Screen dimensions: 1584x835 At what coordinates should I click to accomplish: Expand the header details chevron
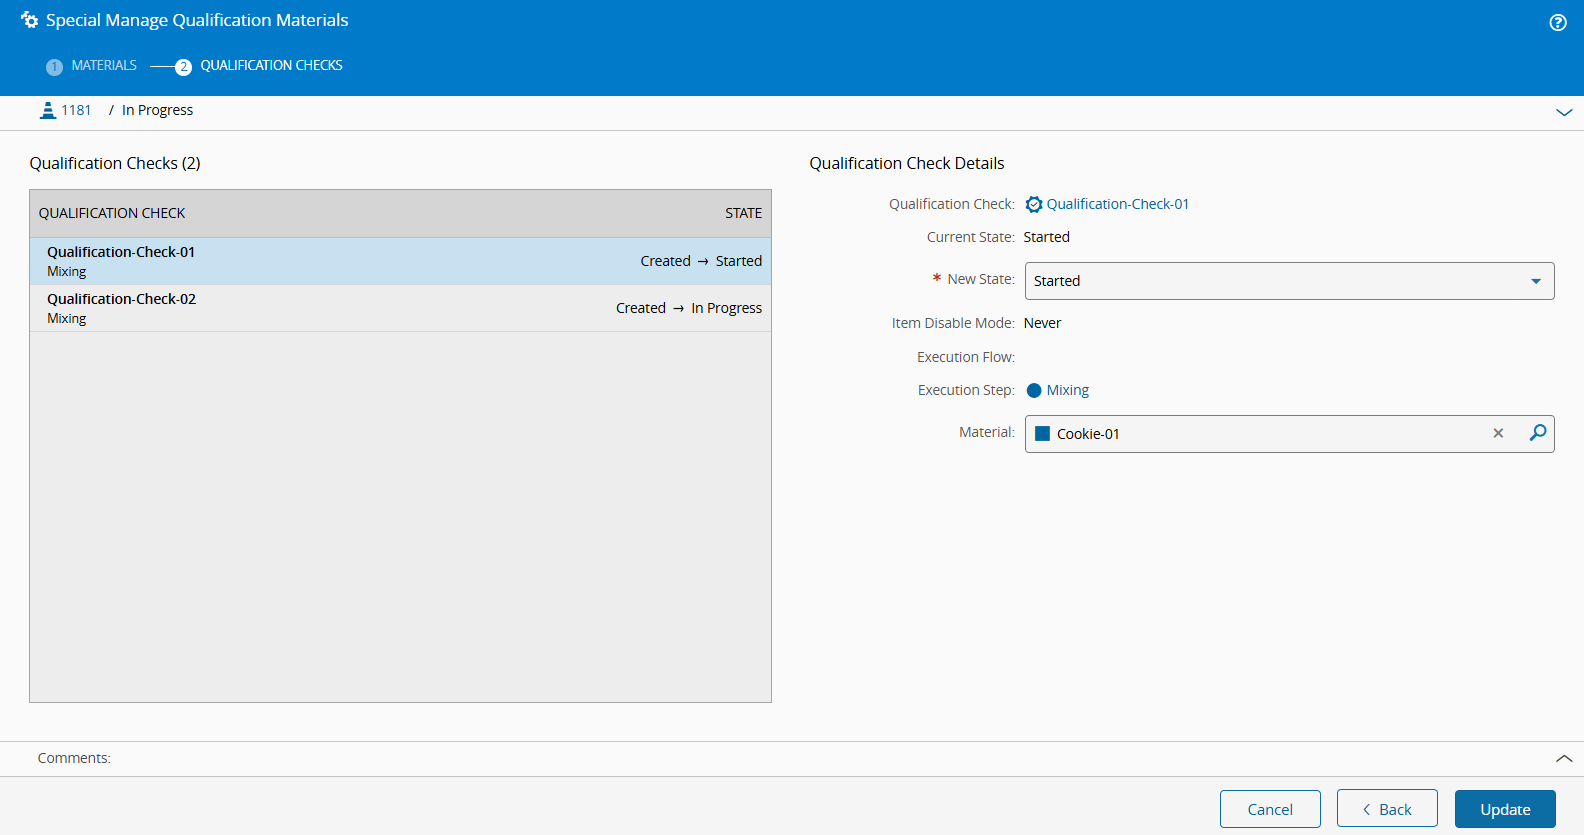1564,112
